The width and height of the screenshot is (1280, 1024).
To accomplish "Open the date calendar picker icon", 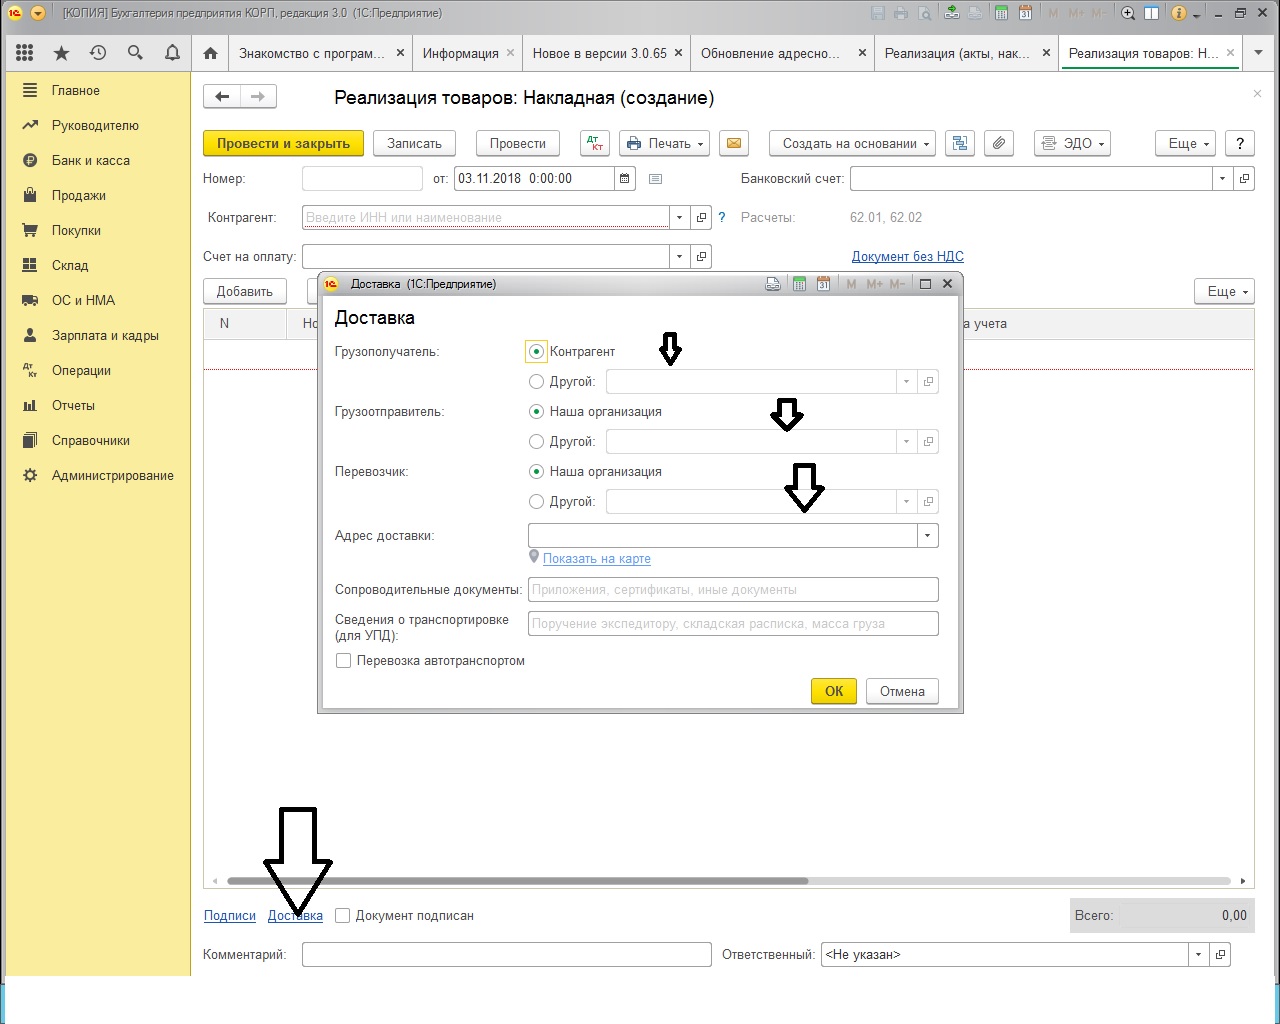I will coord(626,179).
